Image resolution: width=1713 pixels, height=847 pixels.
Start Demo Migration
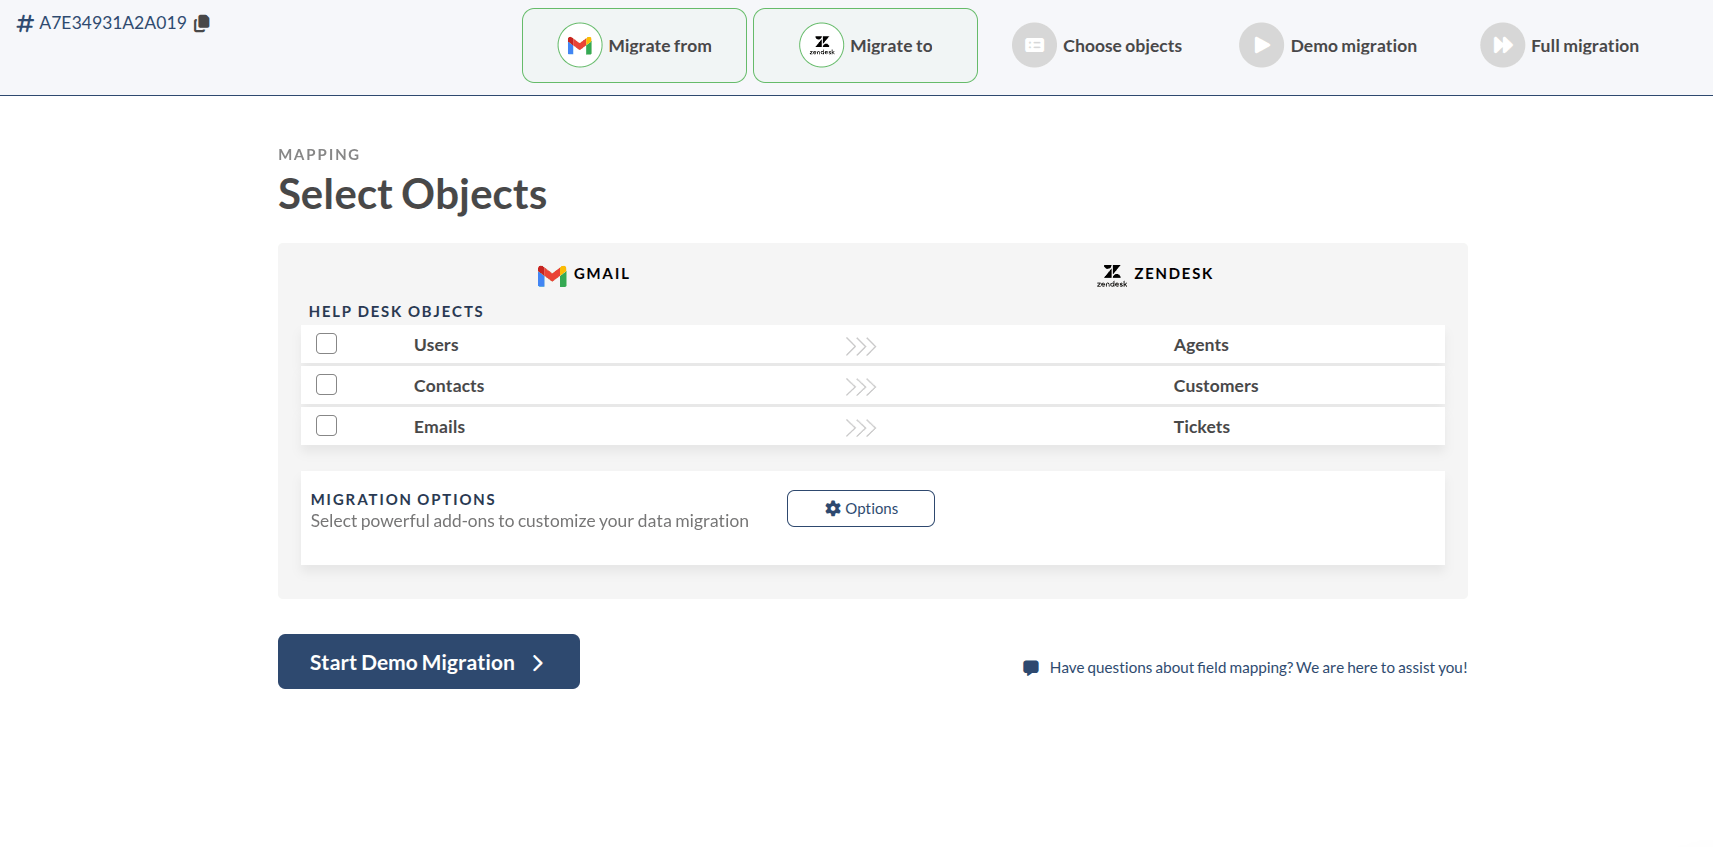pos(429,661)
